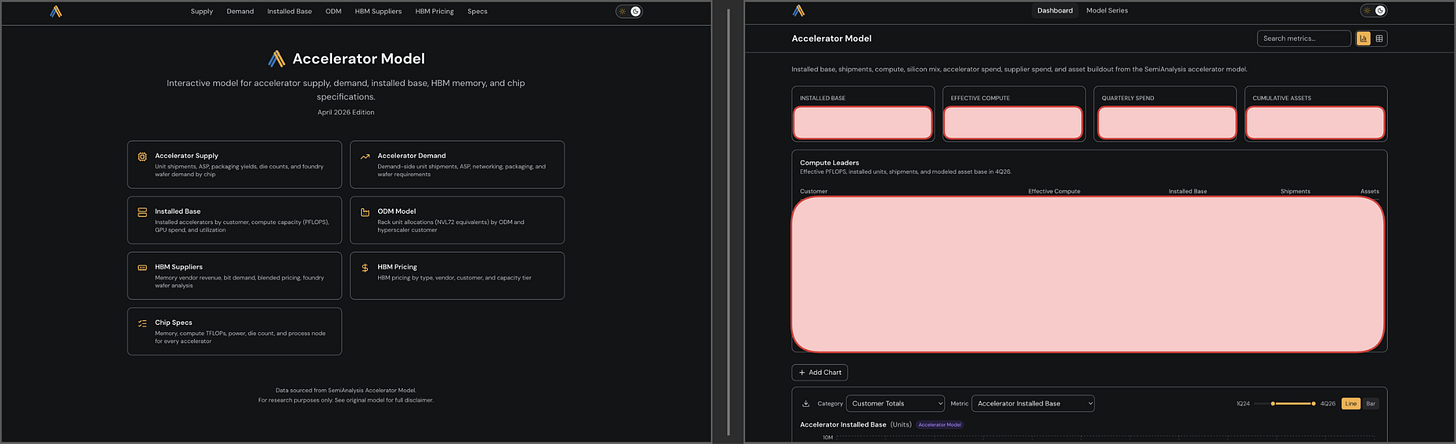Viewport: 1456px width, 444px height.
Task: Click the Accelerator Supply chip icon
Action: 143,157
